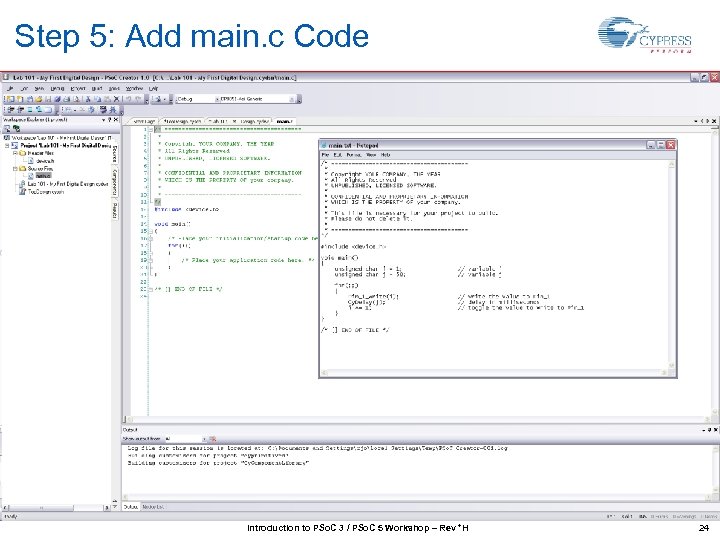The height and width of the screenshot is (540, 720).
Task: Click the clear output icon
Action: click(213, 439)
